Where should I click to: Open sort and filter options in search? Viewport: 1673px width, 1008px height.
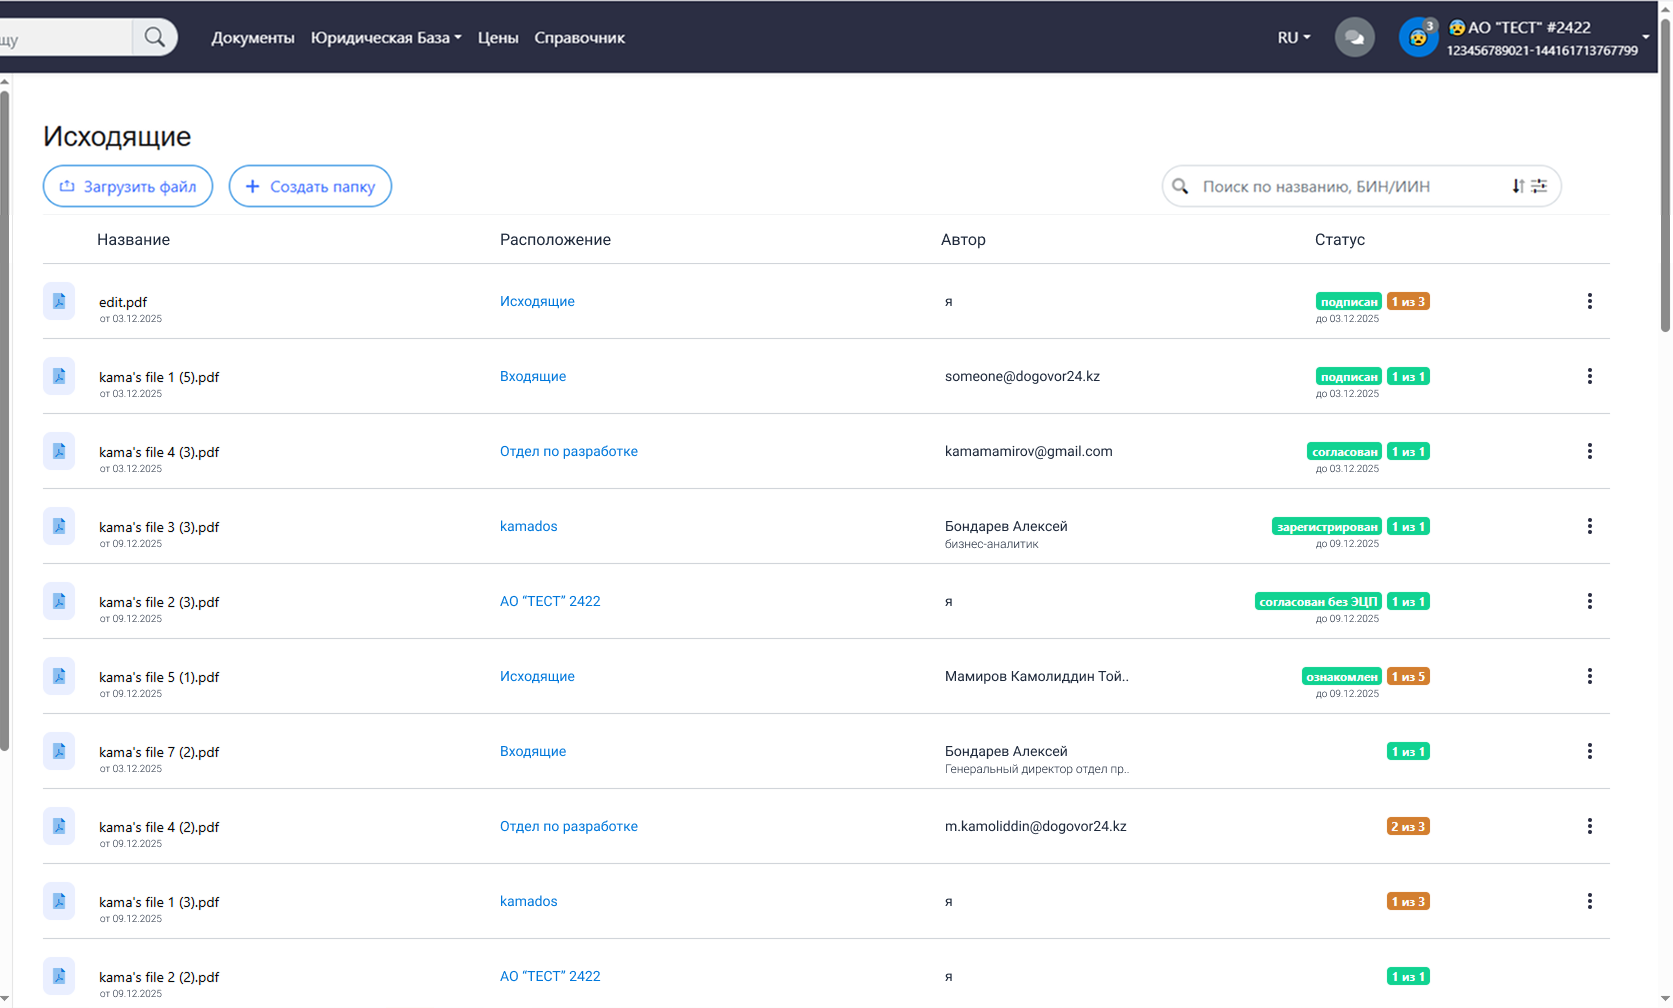tap(1529, 186)
